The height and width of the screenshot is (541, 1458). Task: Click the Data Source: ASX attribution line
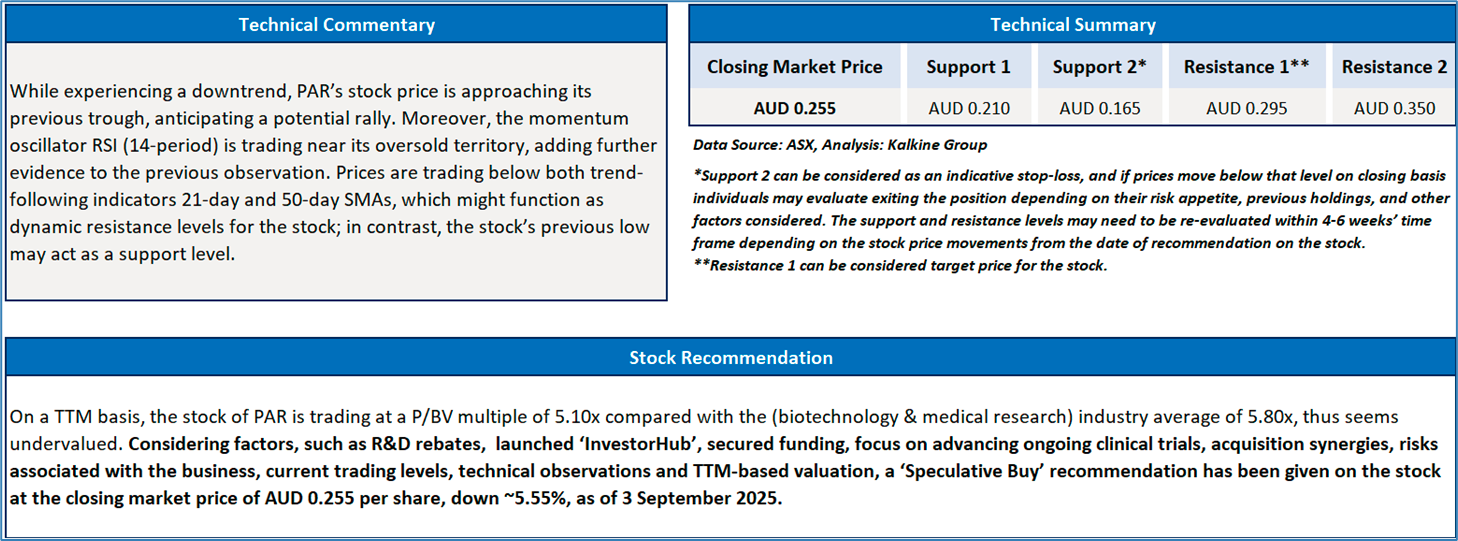tap(839, 145)
